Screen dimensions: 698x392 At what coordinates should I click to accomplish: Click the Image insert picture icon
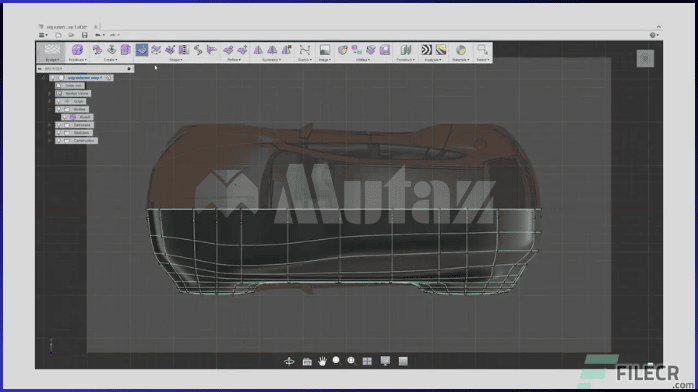click(x=325, y=50)
